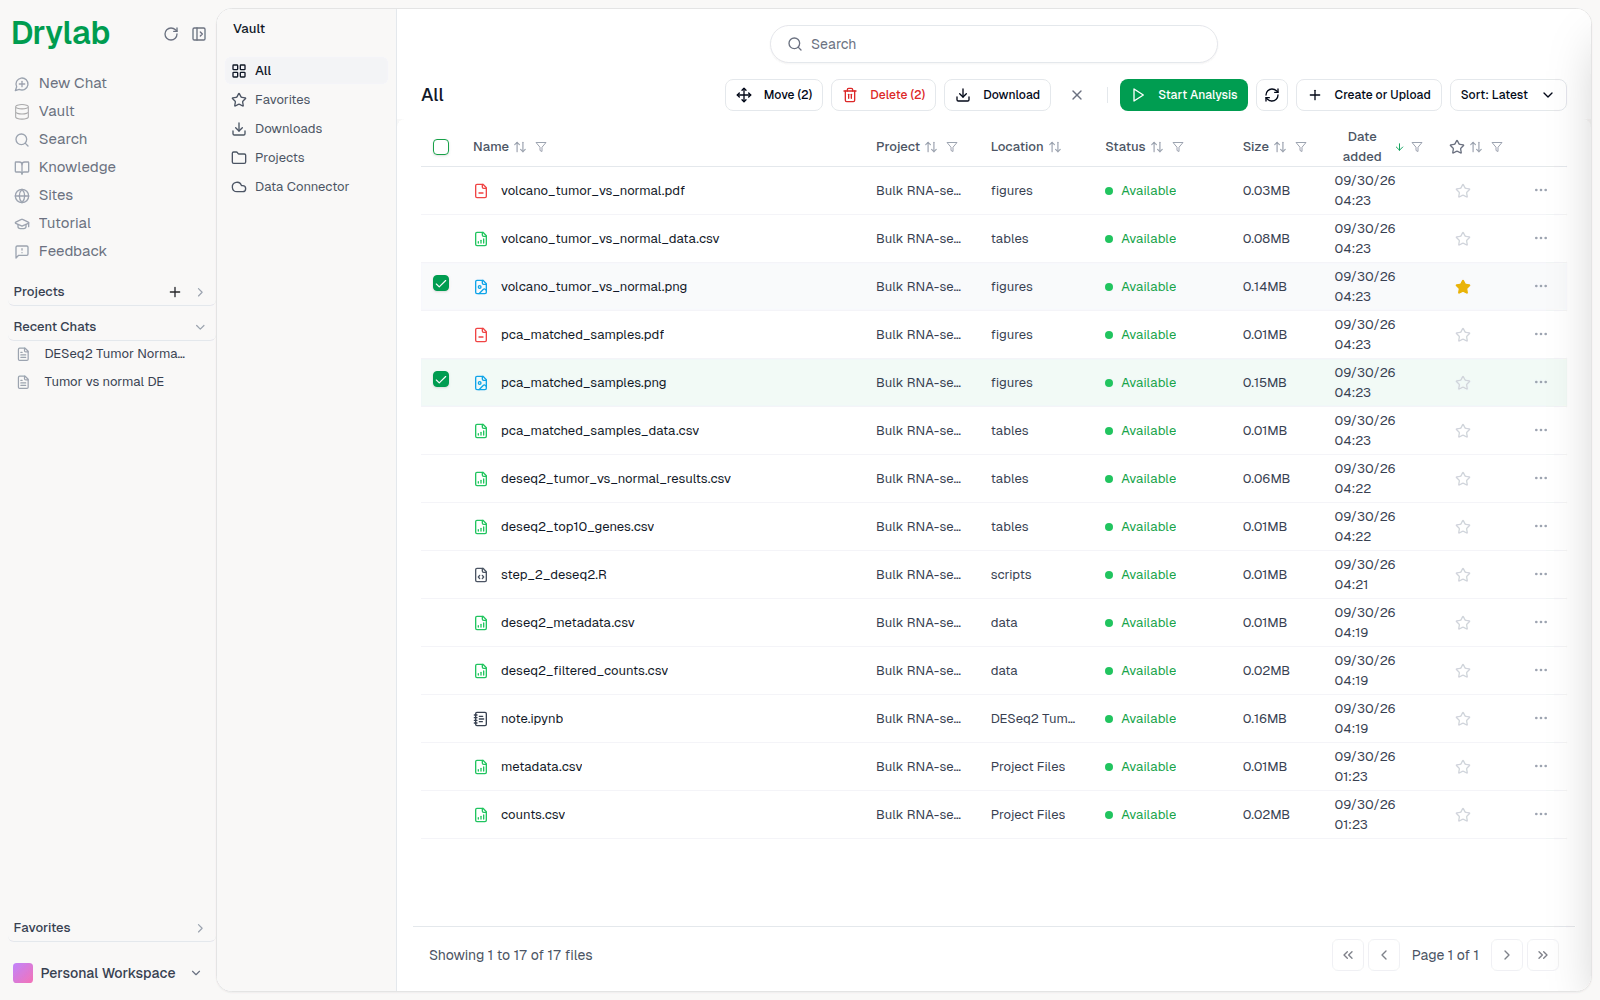Sort by Date added arrow
Image resolution: width=1600 pixels, height=1000 pixels.
(1399, 147)
